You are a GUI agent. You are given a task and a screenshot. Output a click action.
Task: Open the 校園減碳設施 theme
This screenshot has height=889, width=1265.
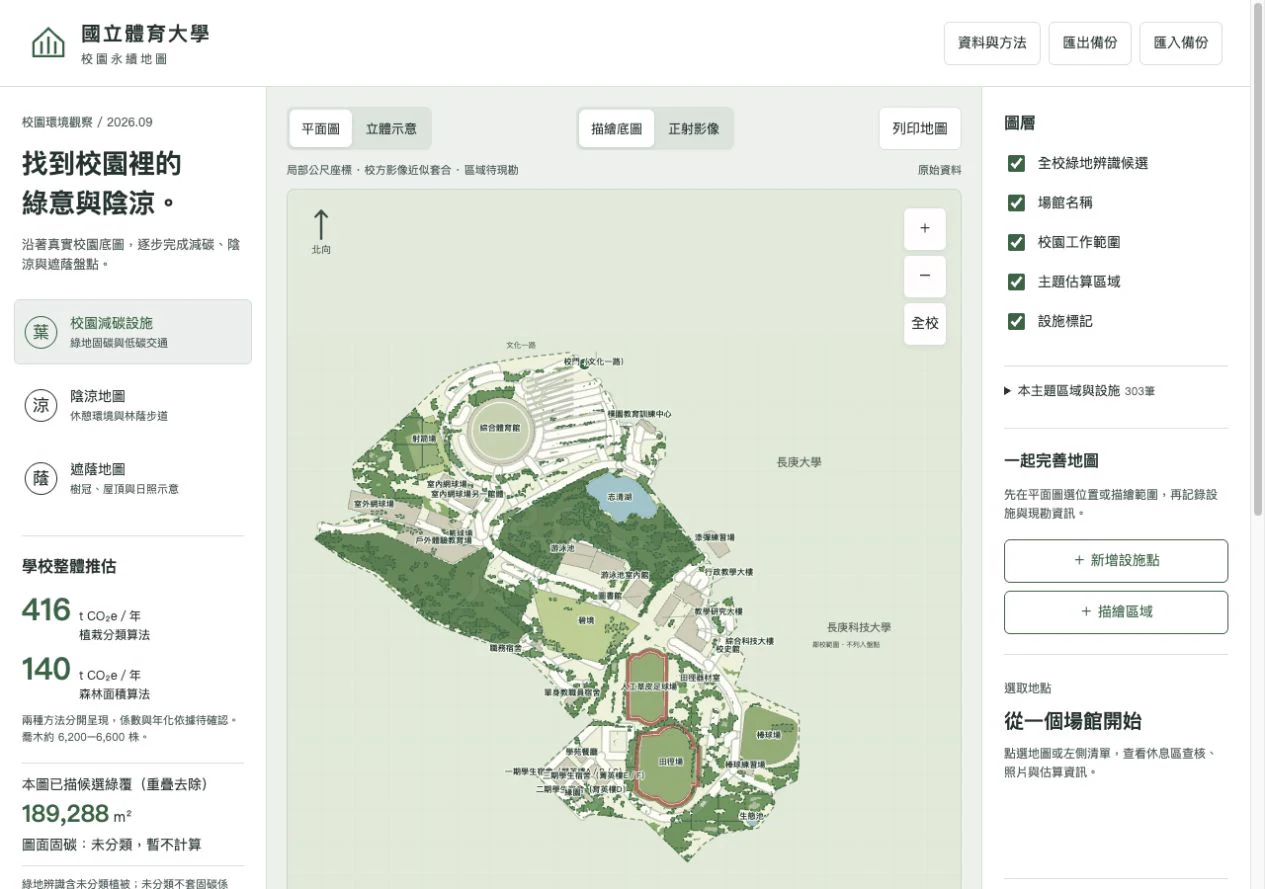pyautogui.click(x=133, y=332)
